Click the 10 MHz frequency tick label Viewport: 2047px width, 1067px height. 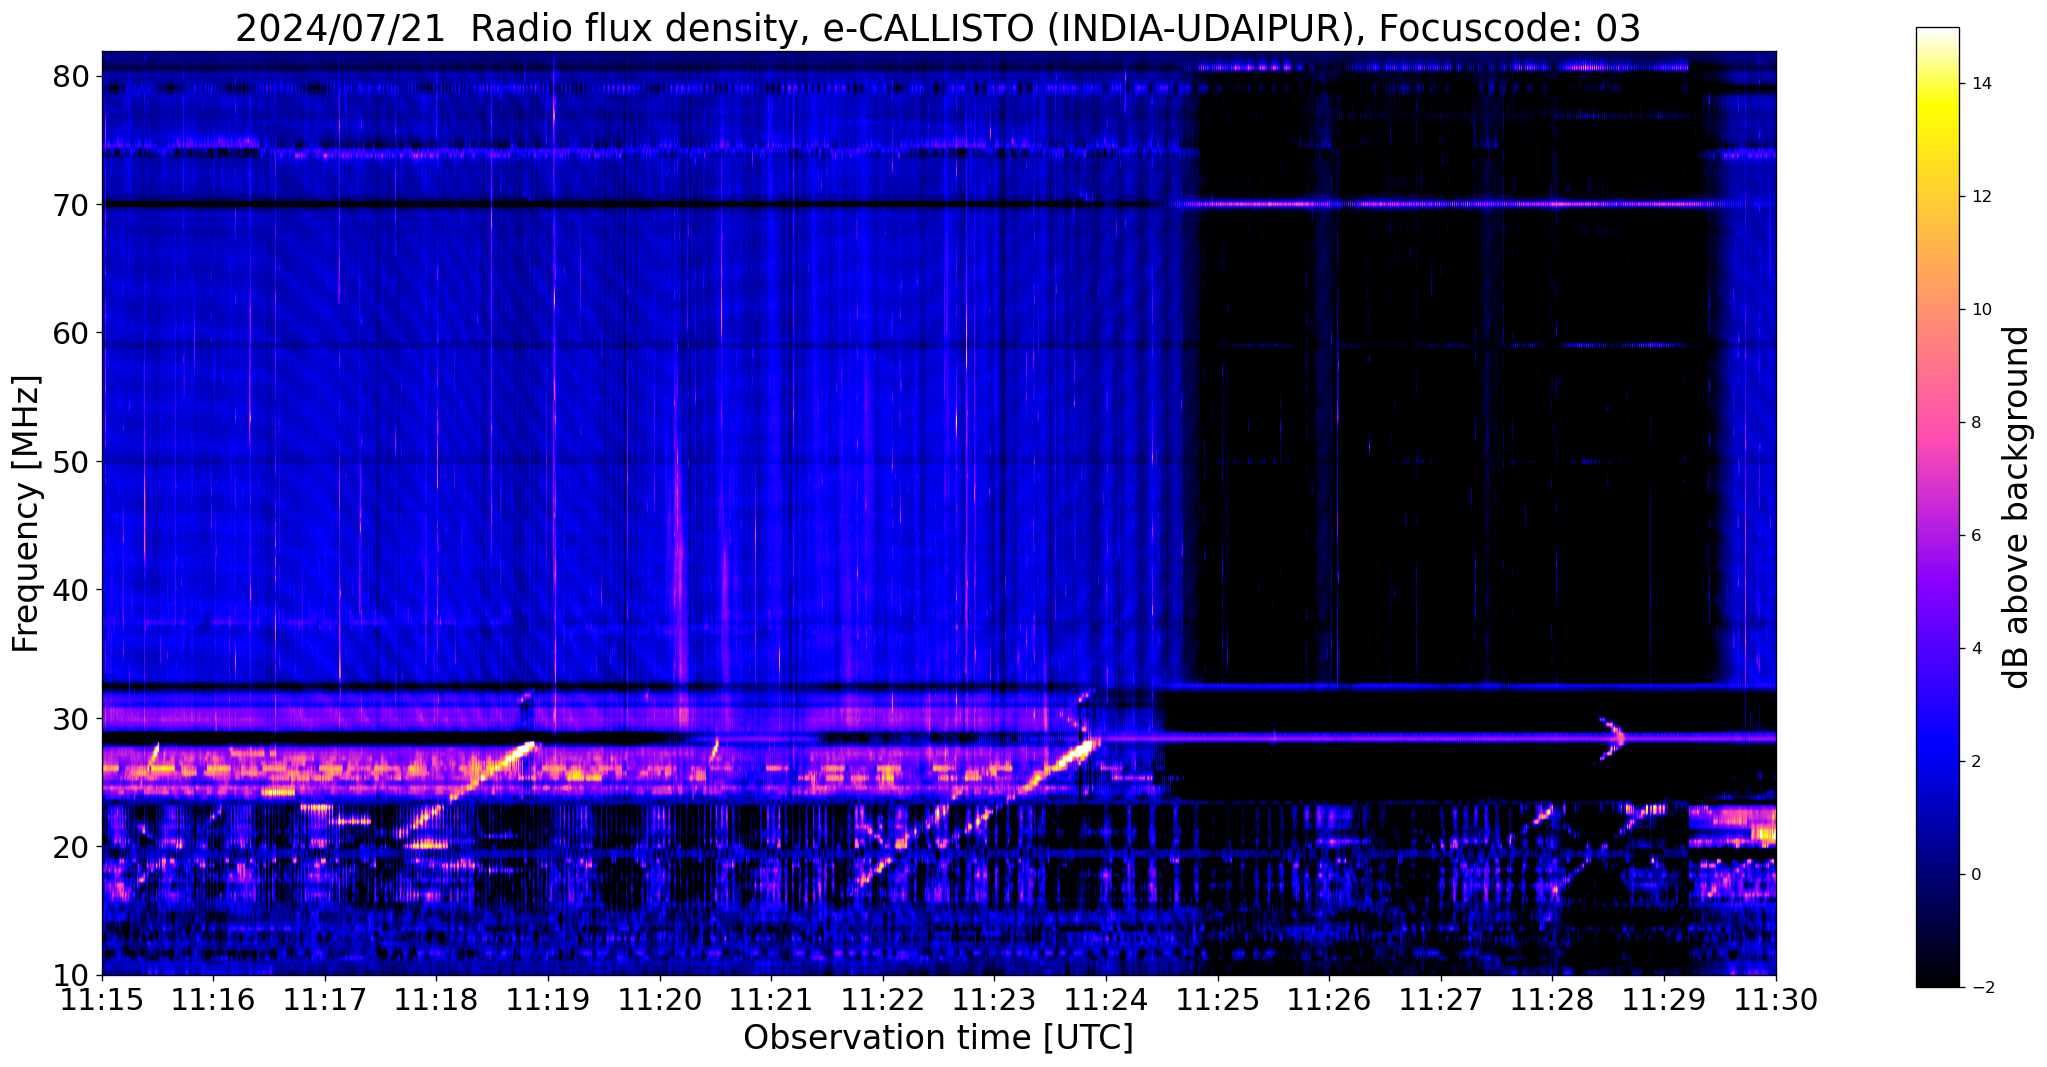[x=71, y=975]
